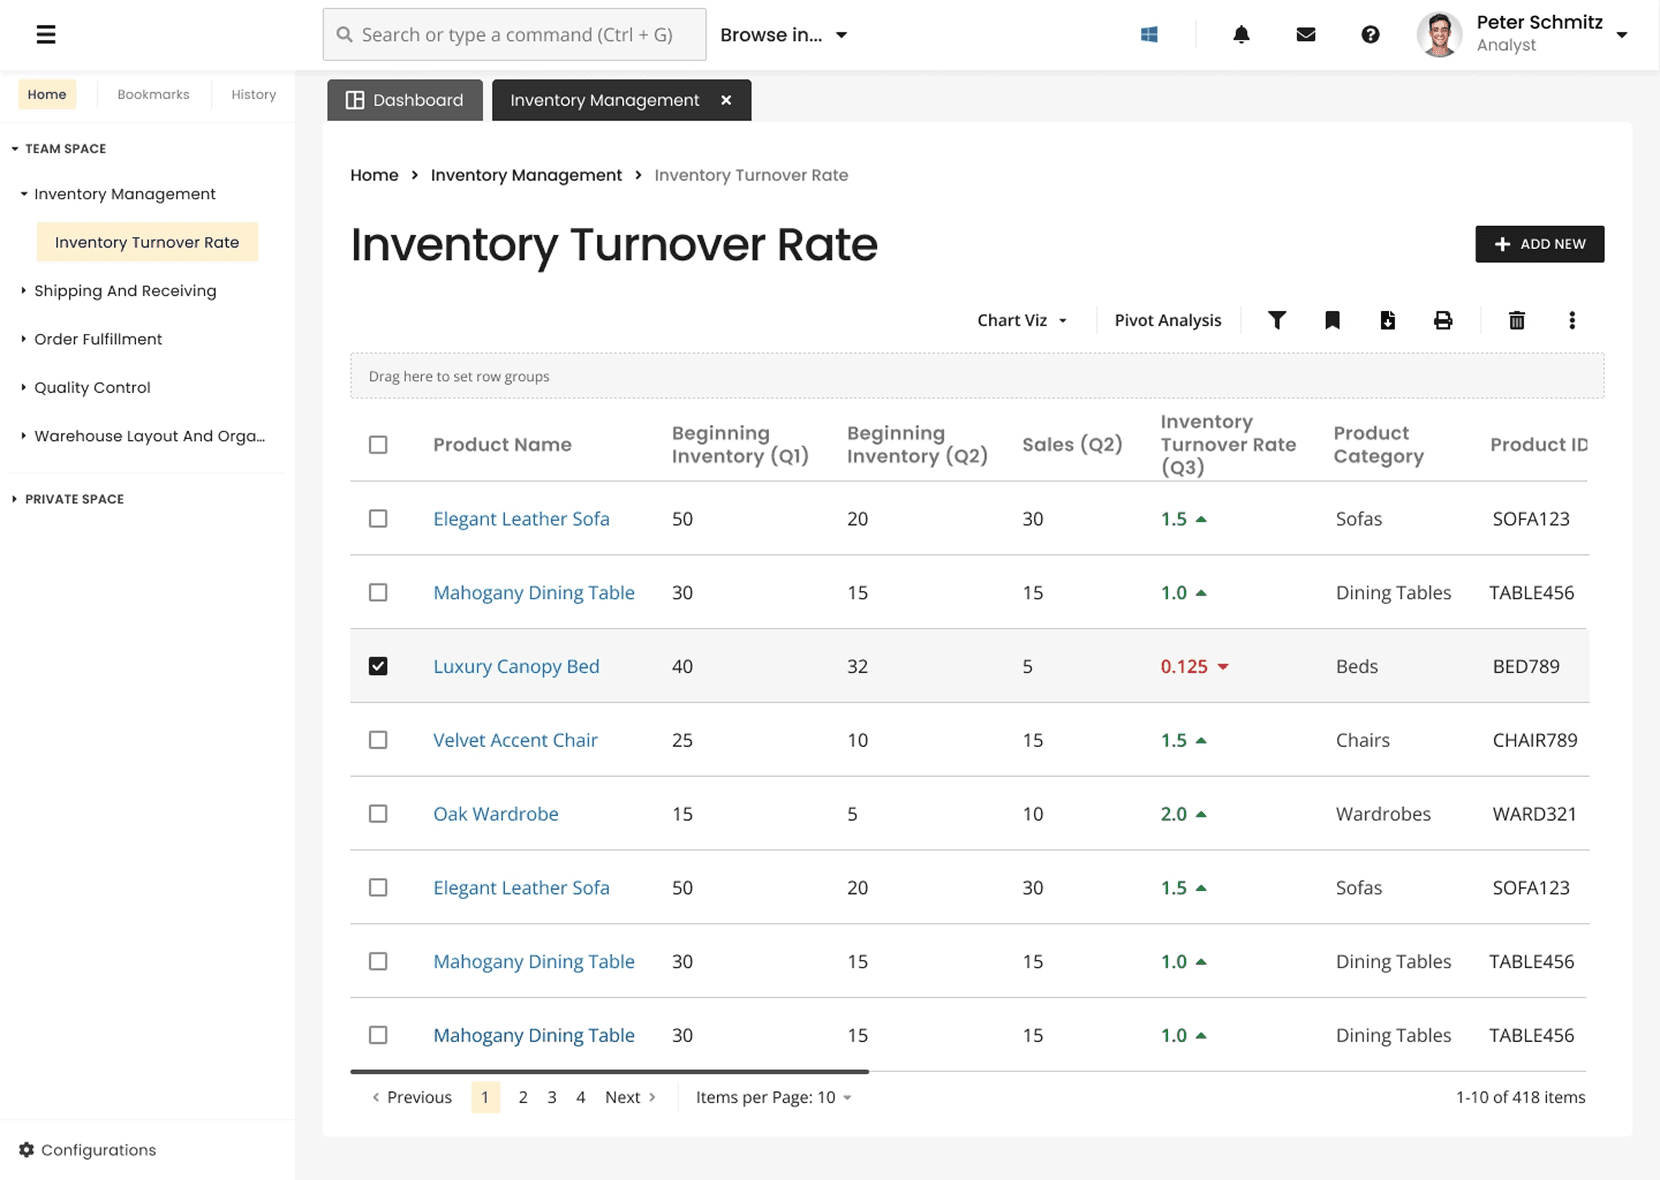1660x1180 pixels.
Task: Print the table via printer icon
Action: 1442,320
